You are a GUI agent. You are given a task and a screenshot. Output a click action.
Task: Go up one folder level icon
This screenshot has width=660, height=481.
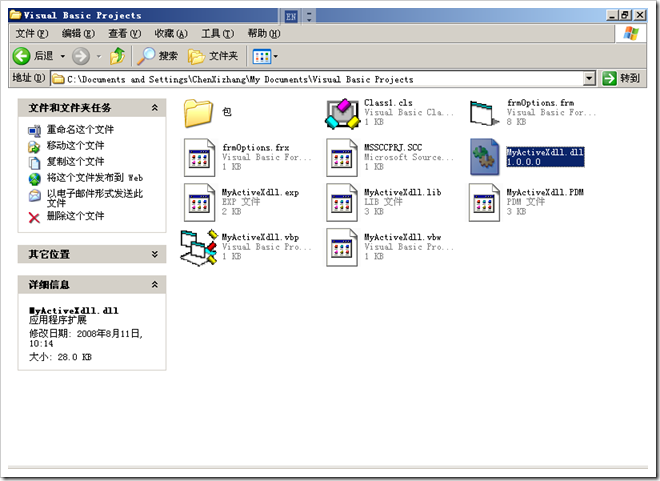pos(117,56)
